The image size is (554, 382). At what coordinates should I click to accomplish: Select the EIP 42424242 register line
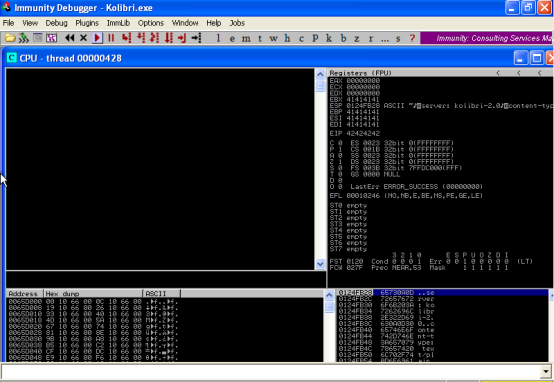click(x=355, y=134)
